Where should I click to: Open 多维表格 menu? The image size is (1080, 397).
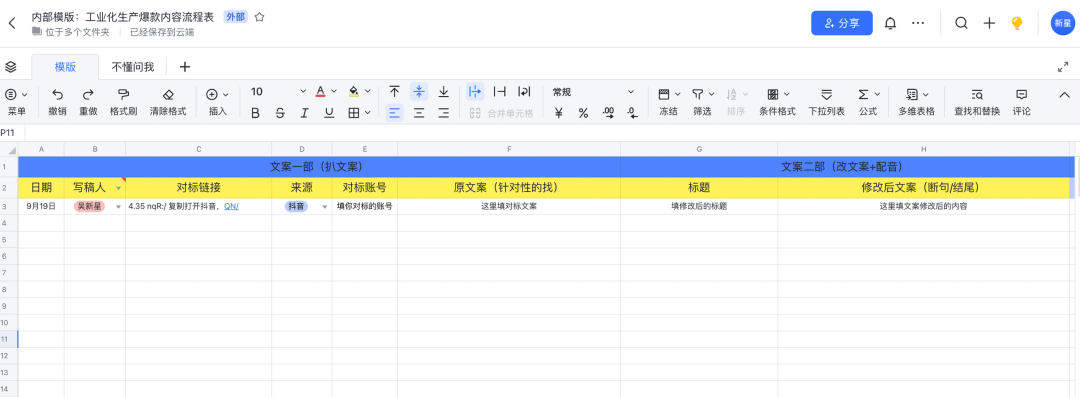(917, 101)
